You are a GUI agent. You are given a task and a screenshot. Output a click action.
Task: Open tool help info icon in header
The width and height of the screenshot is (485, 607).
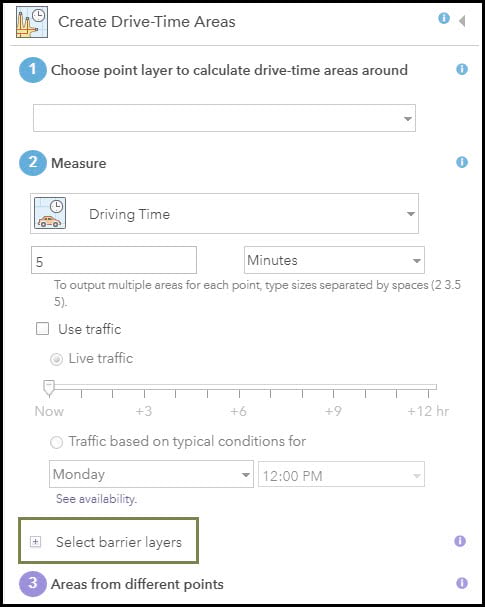tap(444, 18)
